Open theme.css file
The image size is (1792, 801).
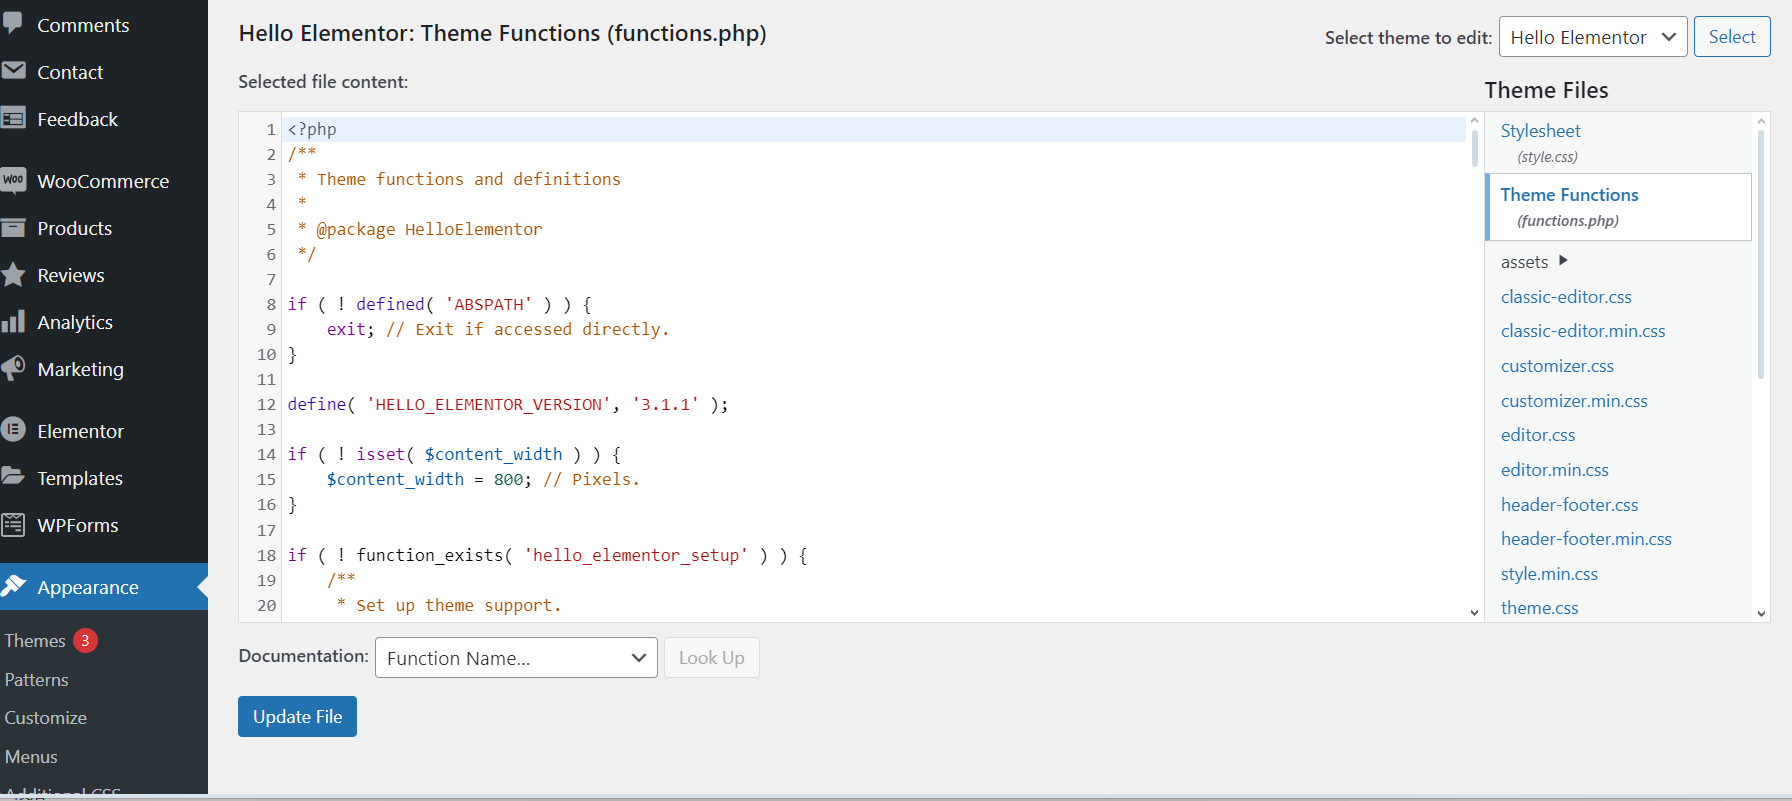pyautogui.click(x=1539, y=608)
